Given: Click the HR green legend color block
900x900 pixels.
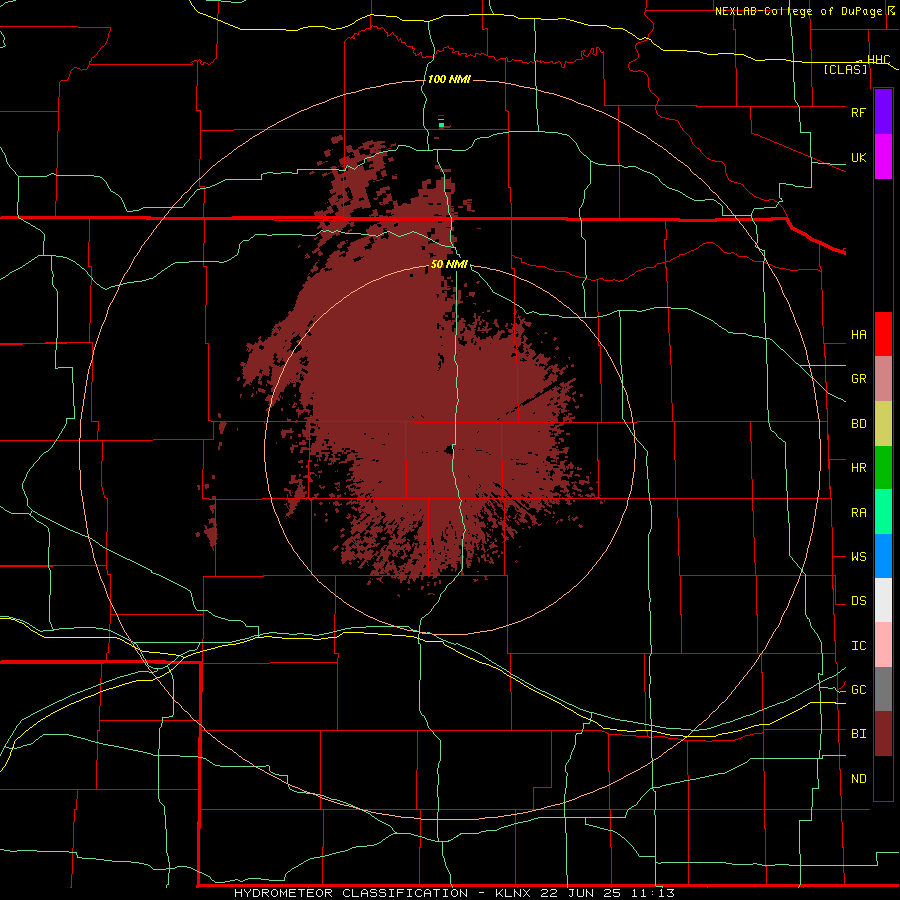Looking at the screenshot, I should click(883, 467).
